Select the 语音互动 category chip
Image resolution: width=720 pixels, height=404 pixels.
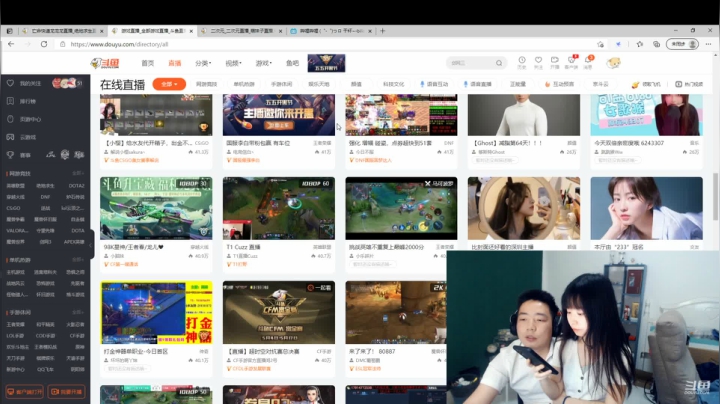433,84
